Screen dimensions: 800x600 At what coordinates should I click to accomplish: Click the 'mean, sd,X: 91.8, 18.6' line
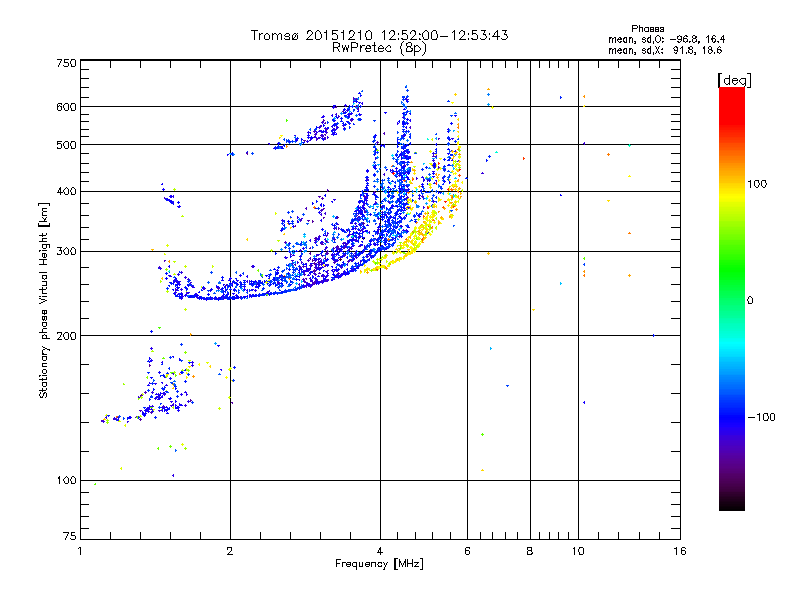coord(665,50)
